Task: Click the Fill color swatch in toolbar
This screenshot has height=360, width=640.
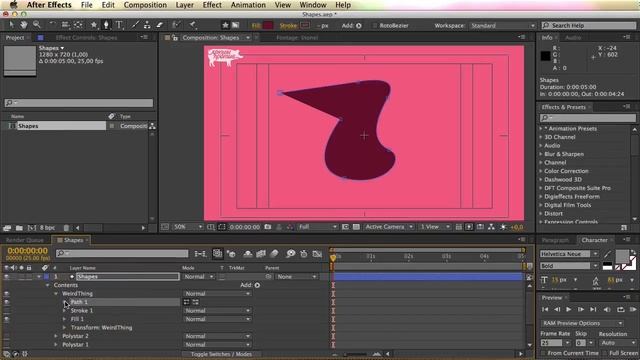Action: [x=268, y=25]
